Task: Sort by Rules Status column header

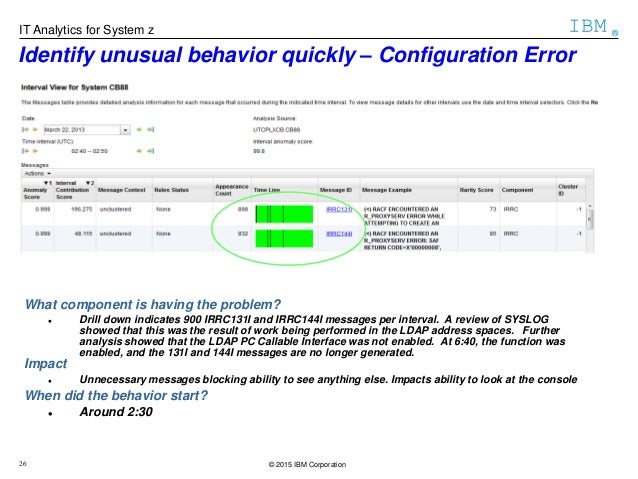Action: [171, 190]
